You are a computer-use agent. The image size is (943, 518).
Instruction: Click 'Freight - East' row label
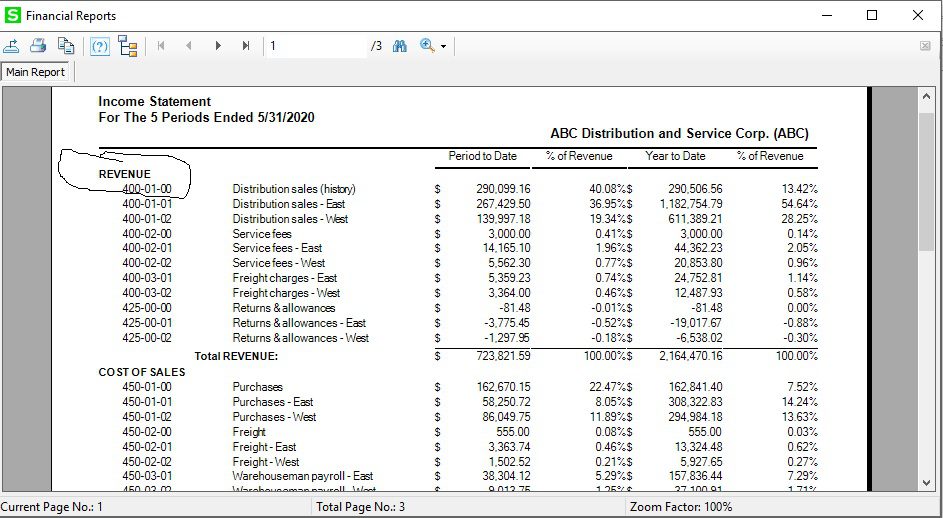click(265, 447)
